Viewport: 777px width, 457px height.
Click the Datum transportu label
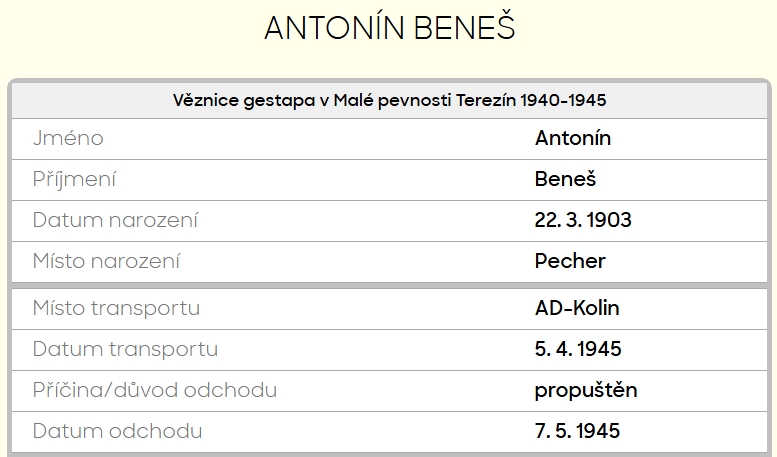(125, 350)
